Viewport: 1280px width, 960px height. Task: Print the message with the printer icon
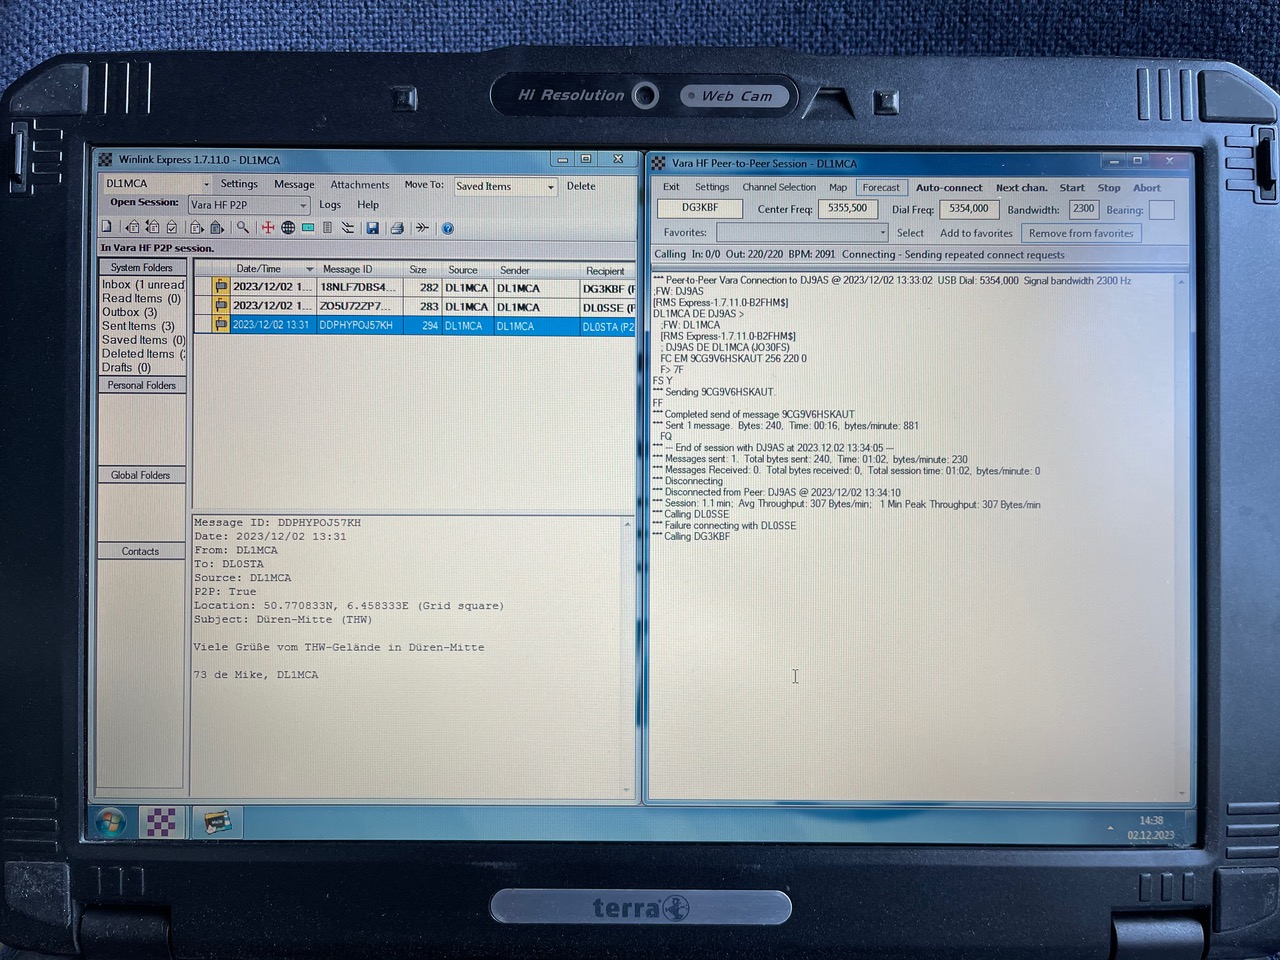[397, 228]
